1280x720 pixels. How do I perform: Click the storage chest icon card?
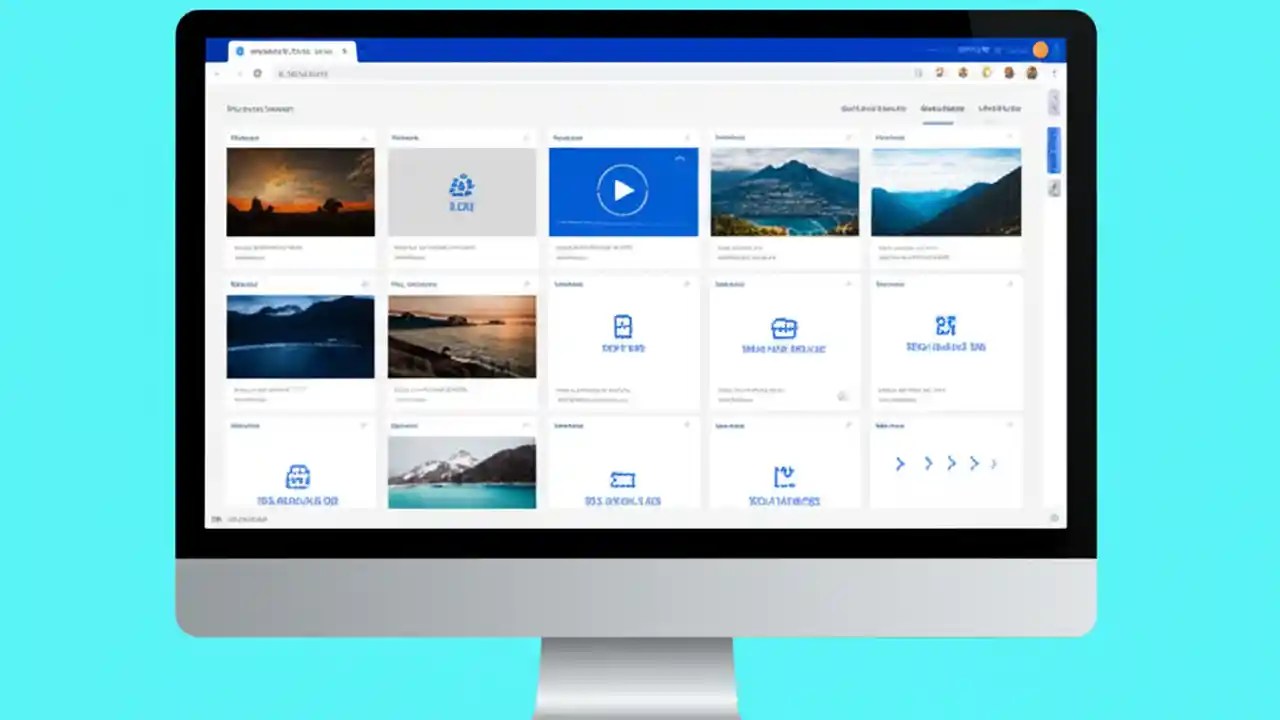click(784, 327)
